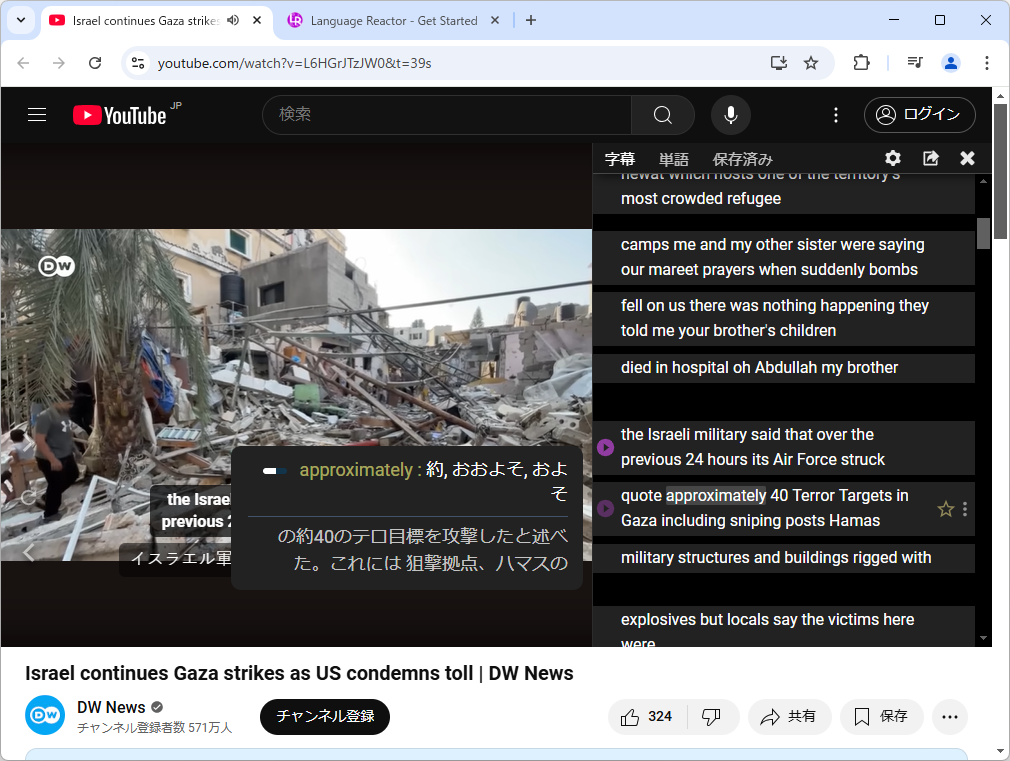Jump to 'explosives but locals say' line
The width and height of the screenshot is (1010, 761).
(783, 626)
